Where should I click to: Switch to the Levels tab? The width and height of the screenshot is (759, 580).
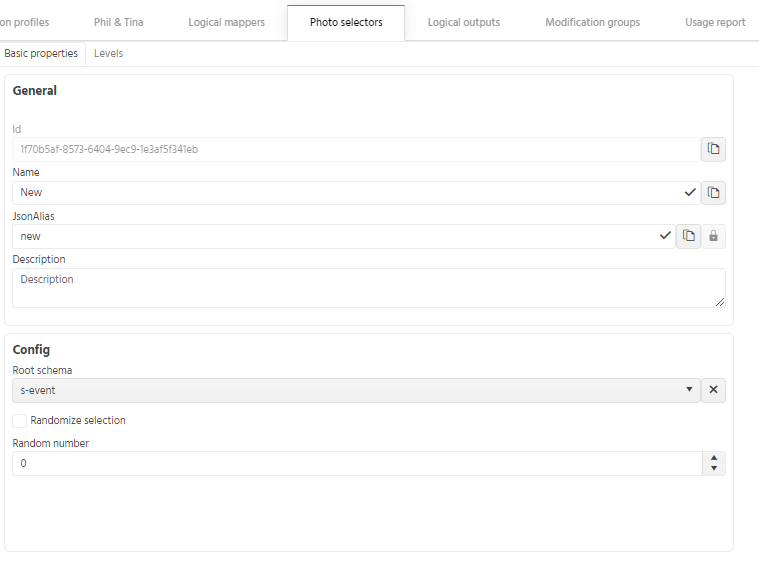(x=108, y=54)
